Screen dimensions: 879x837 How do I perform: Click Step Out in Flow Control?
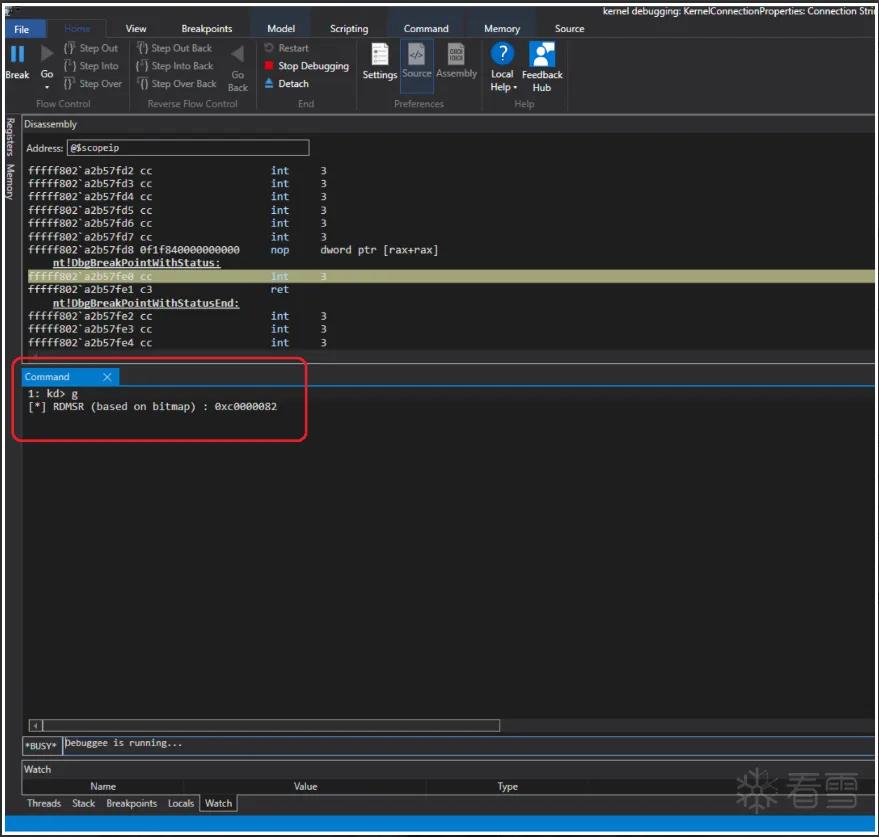pyautogui.click(x=91, y=48)
